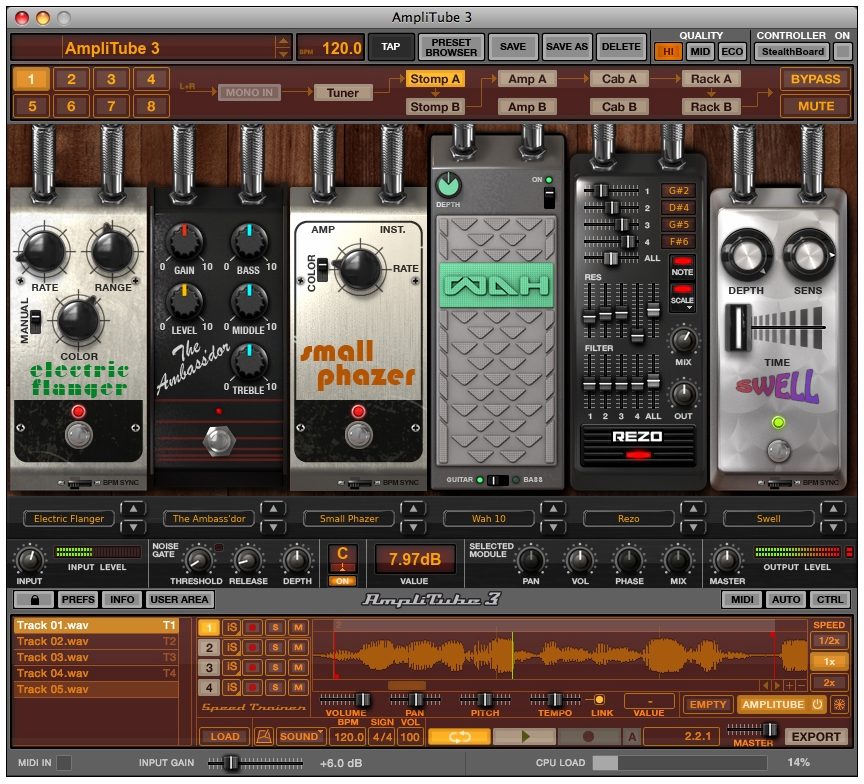864x784 pixels.
Task: Click the iS input icon on track 4
Action: coord(231,687)
